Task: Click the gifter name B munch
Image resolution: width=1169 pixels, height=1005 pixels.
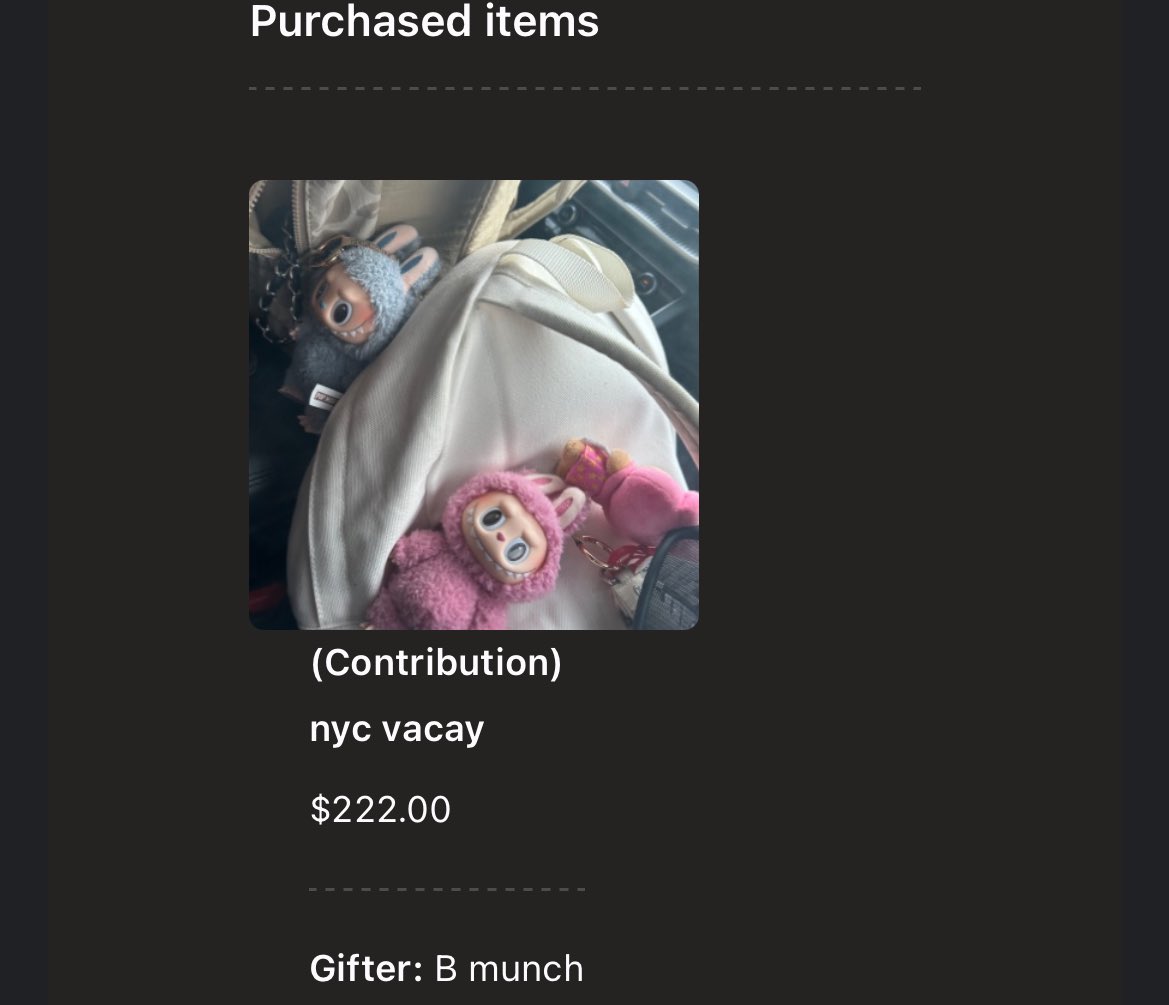Action: 509,968
